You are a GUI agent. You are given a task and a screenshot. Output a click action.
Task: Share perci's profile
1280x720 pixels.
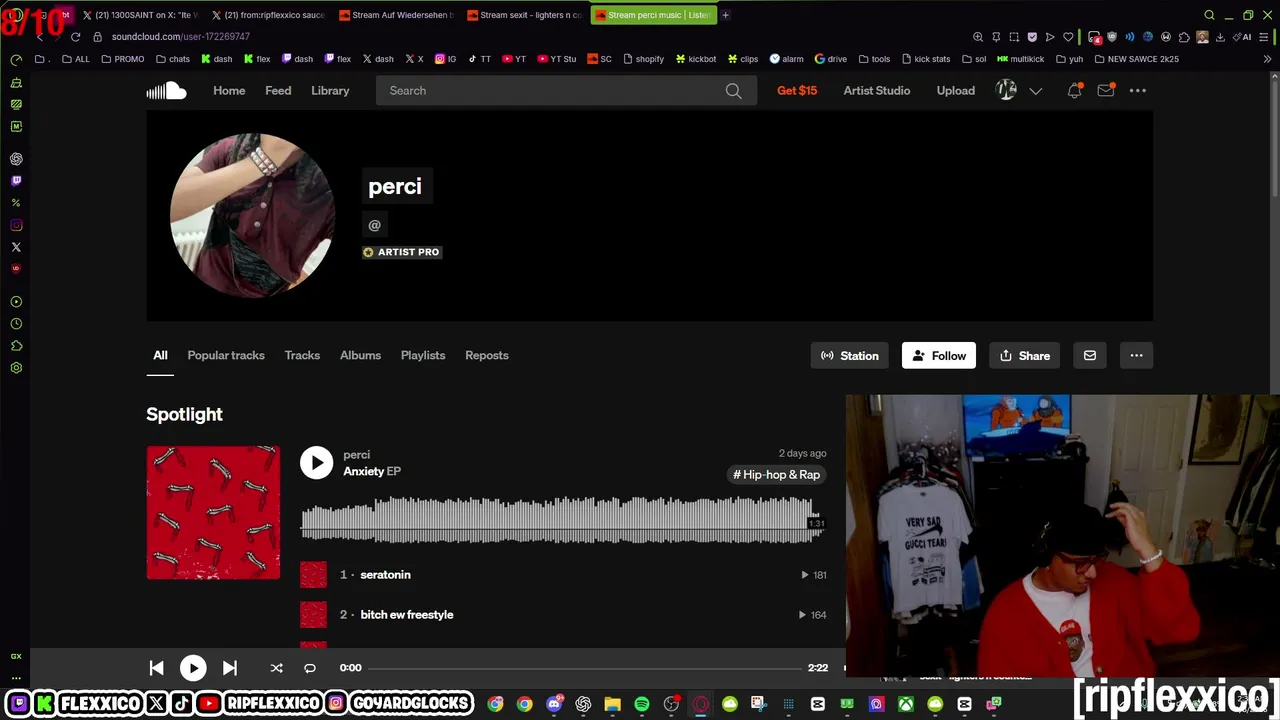pyautogui.click(x=1025, y=355)
